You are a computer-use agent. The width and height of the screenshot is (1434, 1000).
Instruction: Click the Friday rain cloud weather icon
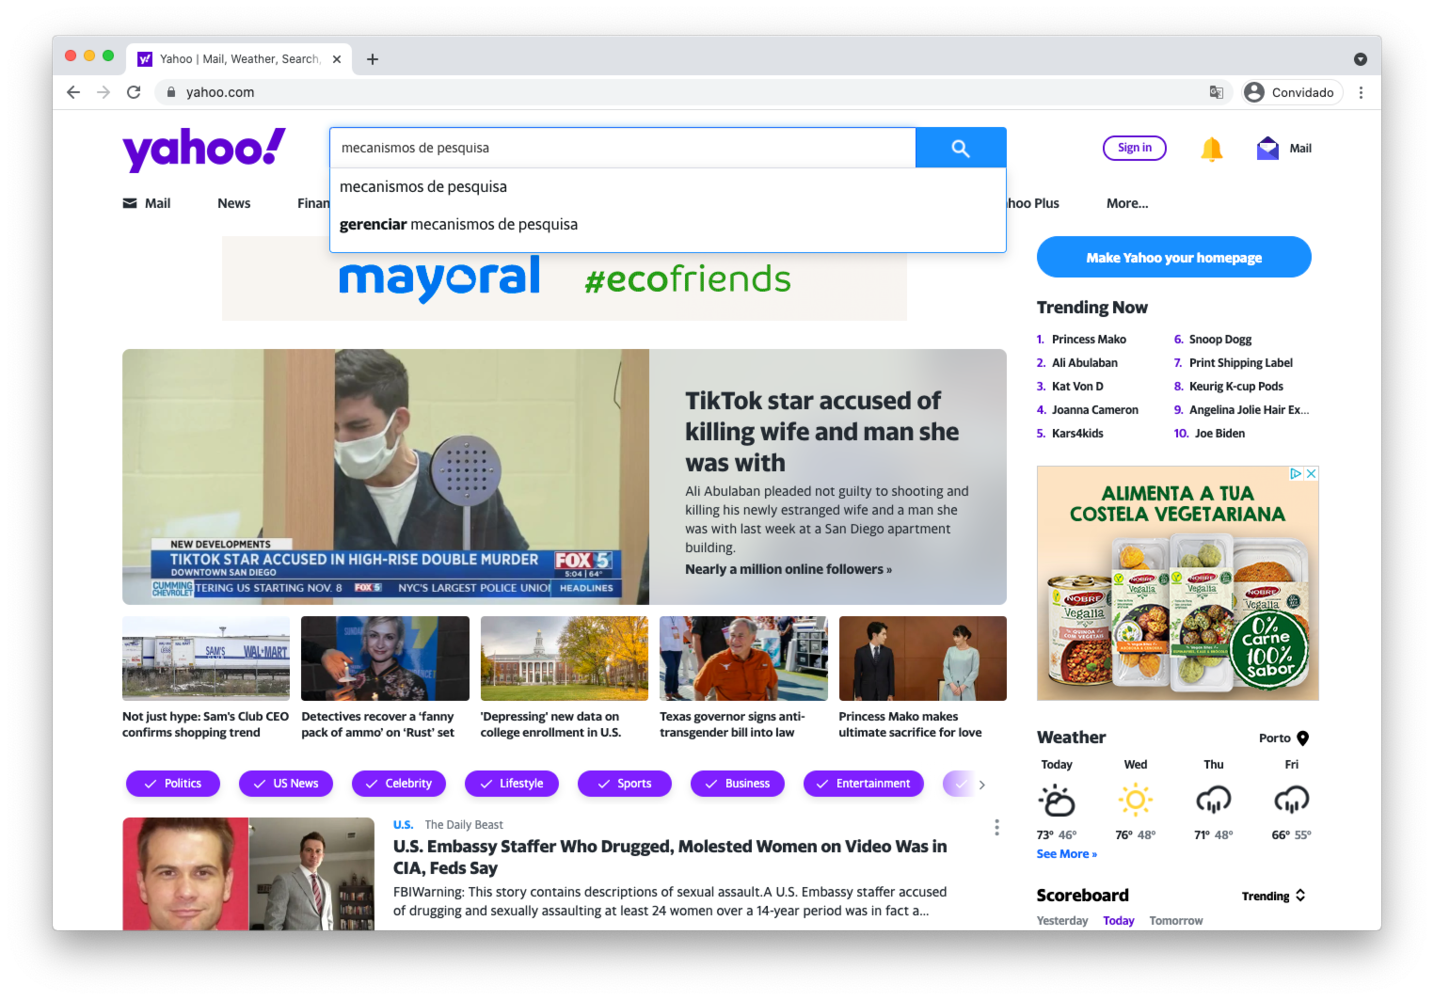tap(1291, 800)
